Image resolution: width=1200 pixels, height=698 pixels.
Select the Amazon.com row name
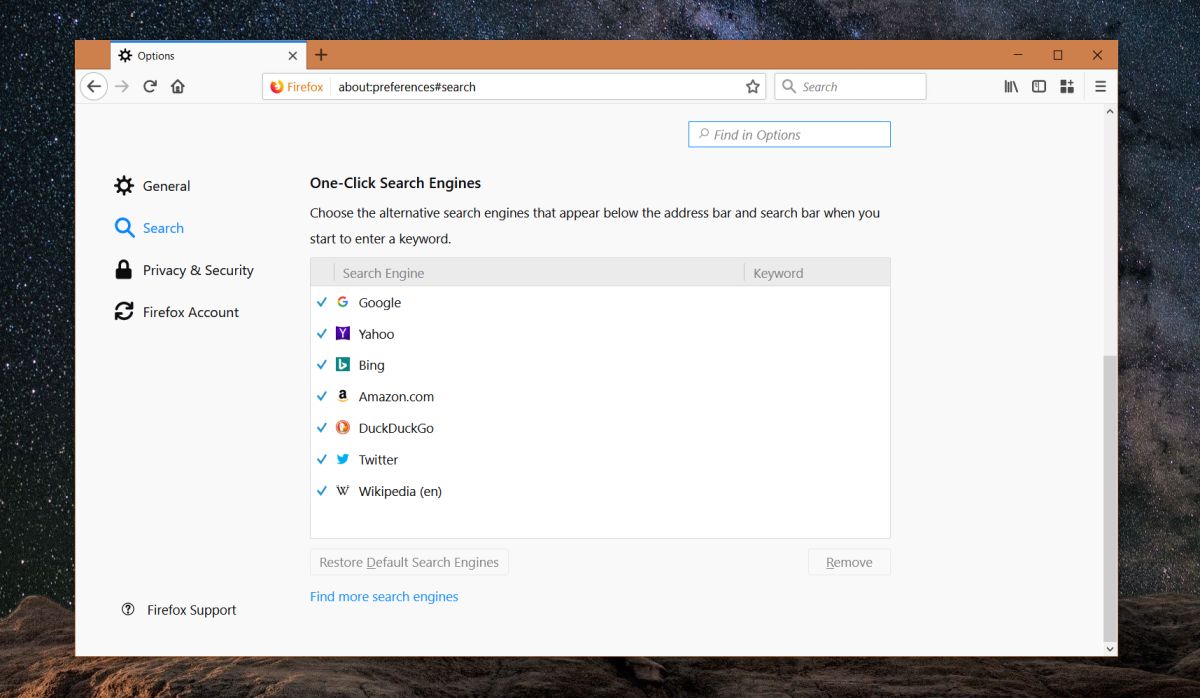[x=396, y=397]
